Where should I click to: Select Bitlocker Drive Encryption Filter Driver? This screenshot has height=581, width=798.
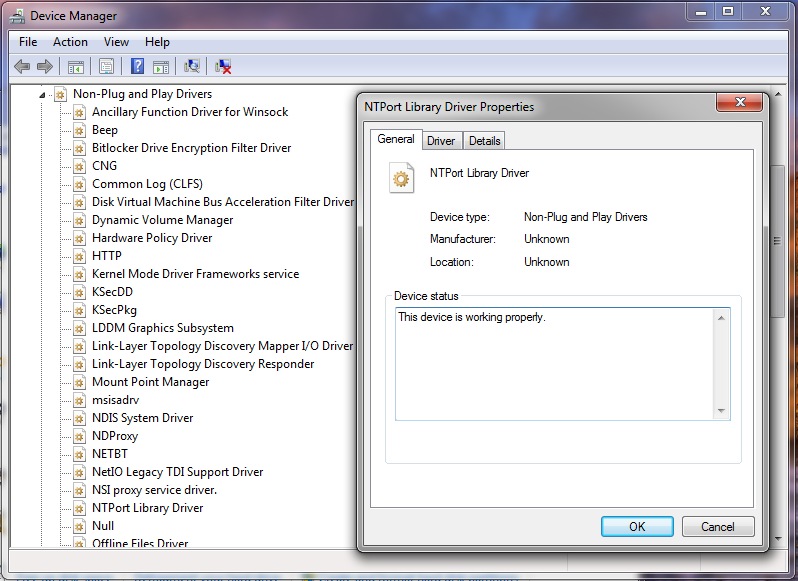pos(191,148)
